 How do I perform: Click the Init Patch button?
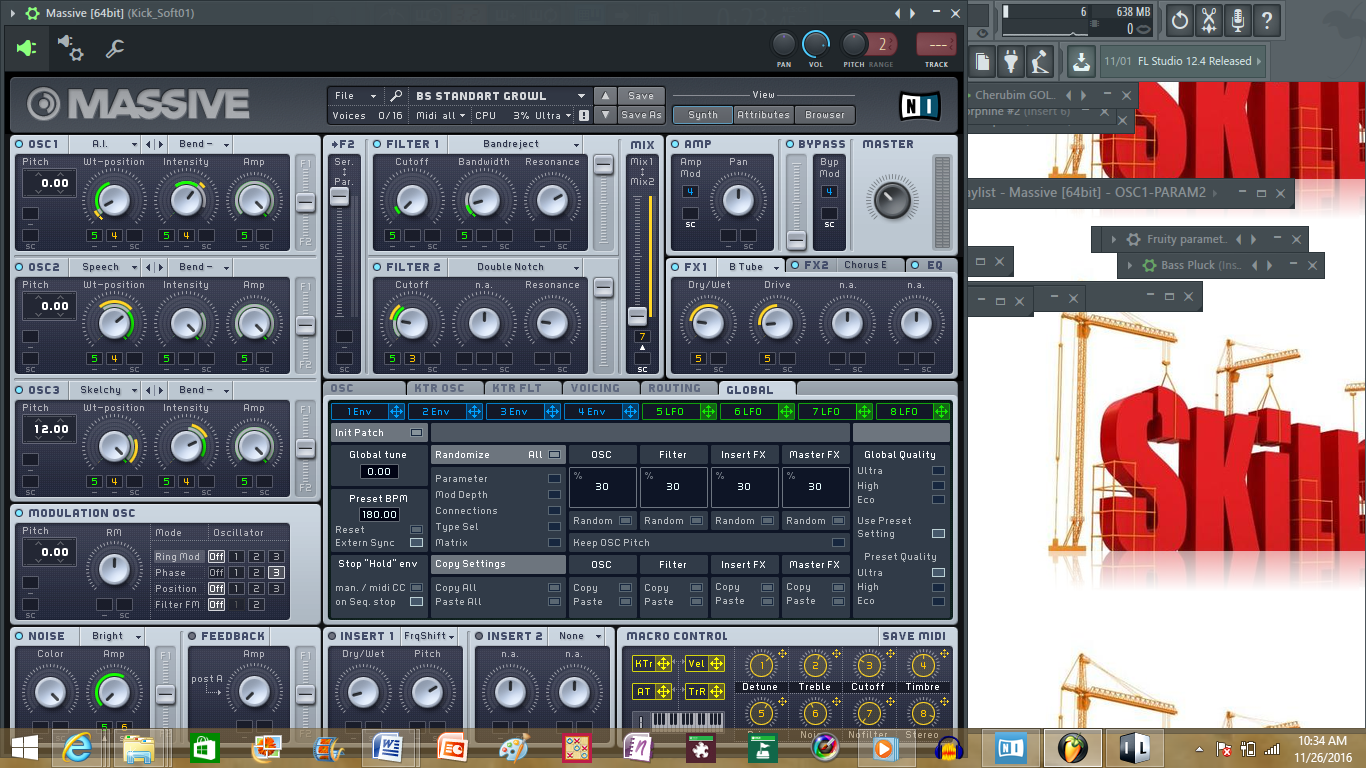click(378, 433)
